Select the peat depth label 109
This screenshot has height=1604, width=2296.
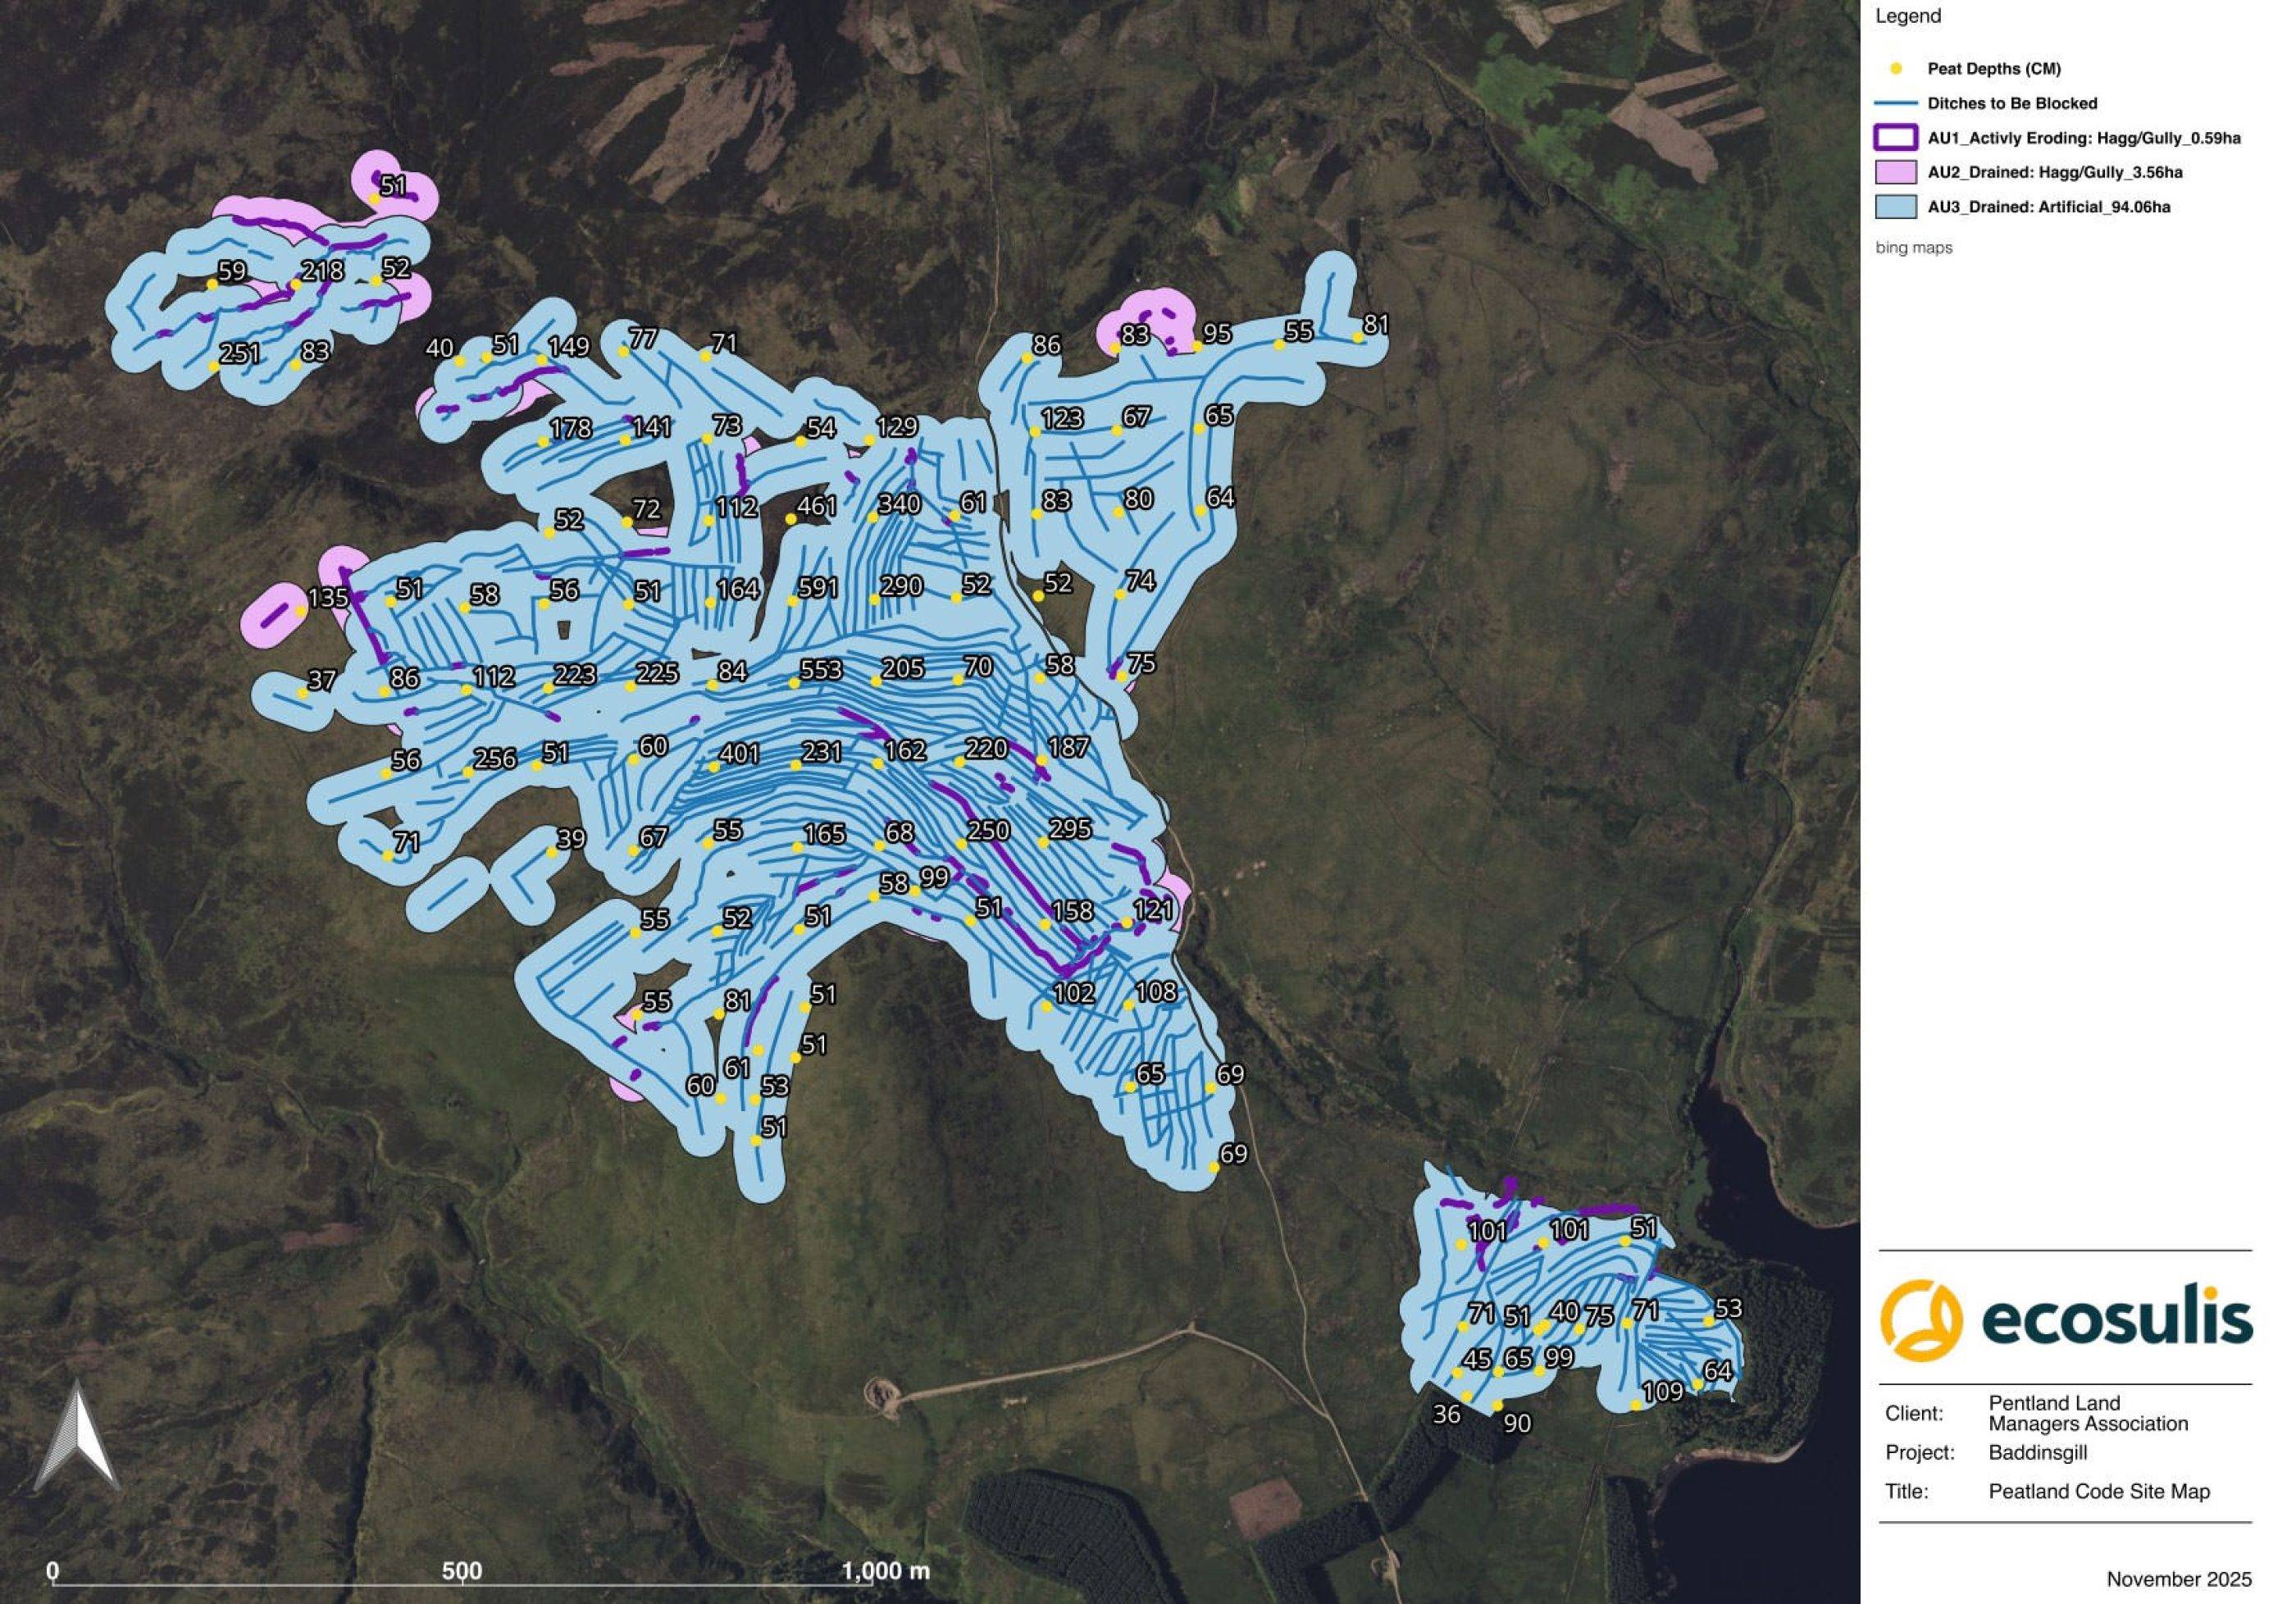1662,1391
